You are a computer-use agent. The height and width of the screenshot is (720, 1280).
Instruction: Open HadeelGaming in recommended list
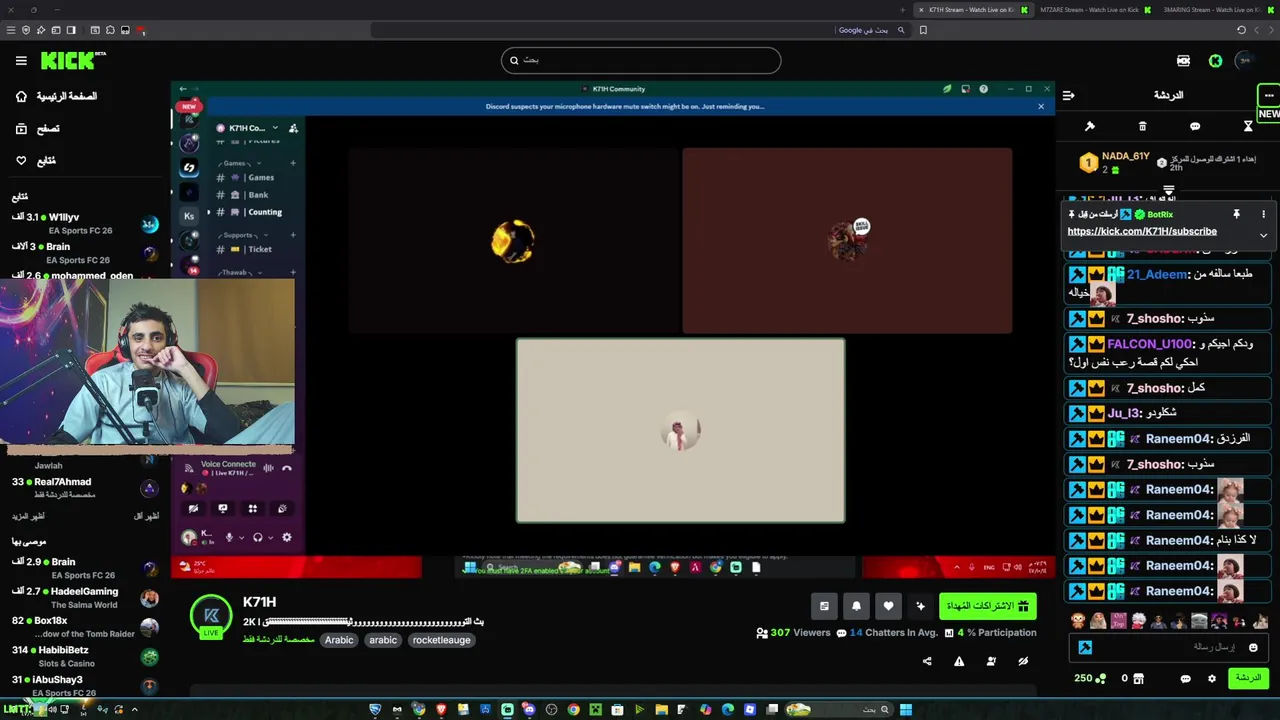coord(85,598)
